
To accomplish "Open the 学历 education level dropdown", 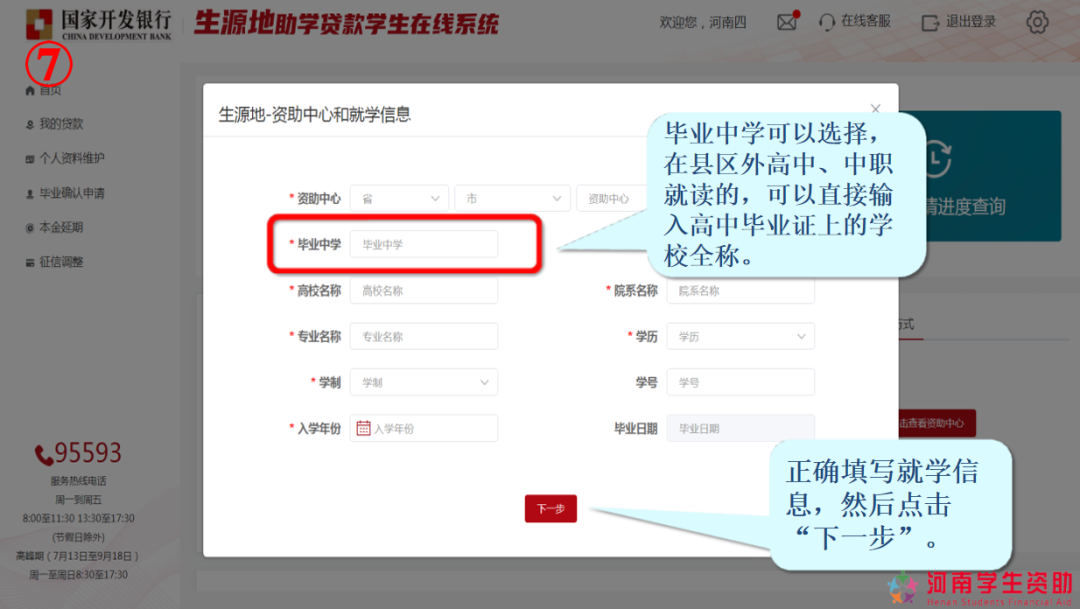I will point(740,336).
